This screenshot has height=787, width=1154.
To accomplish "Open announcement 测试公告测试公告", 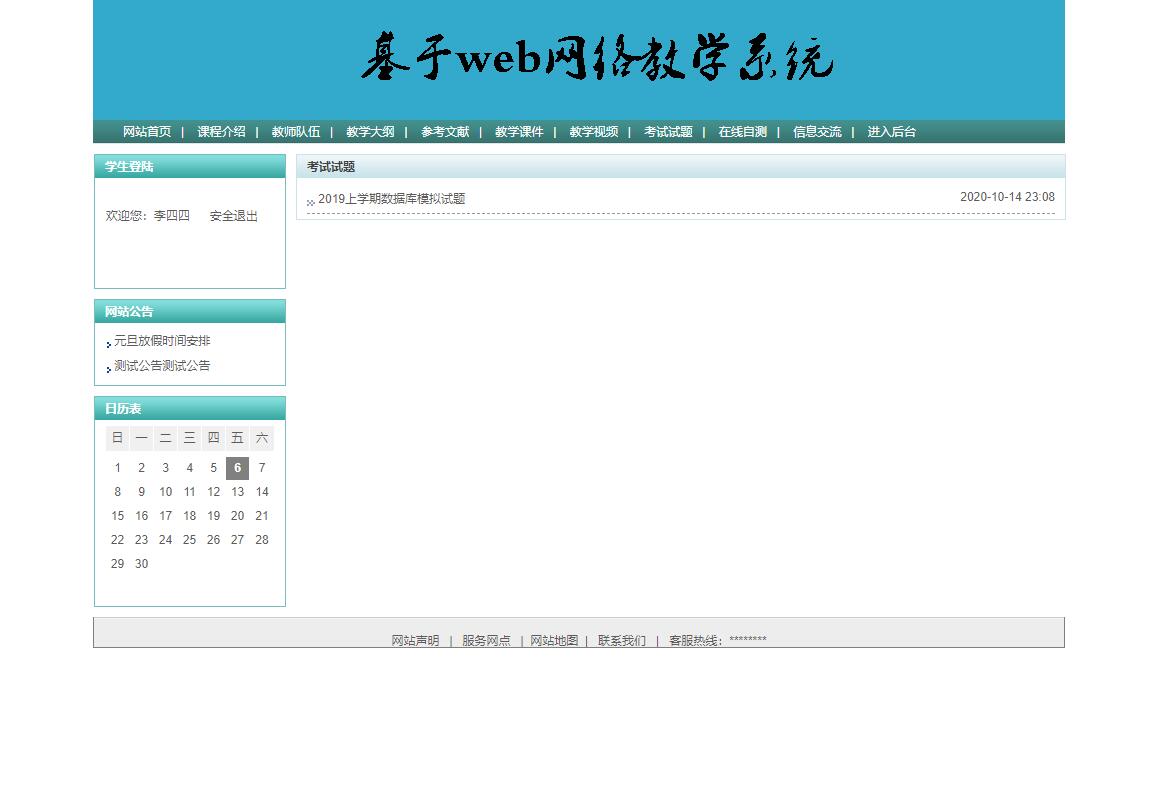I will tap(162, 365).
